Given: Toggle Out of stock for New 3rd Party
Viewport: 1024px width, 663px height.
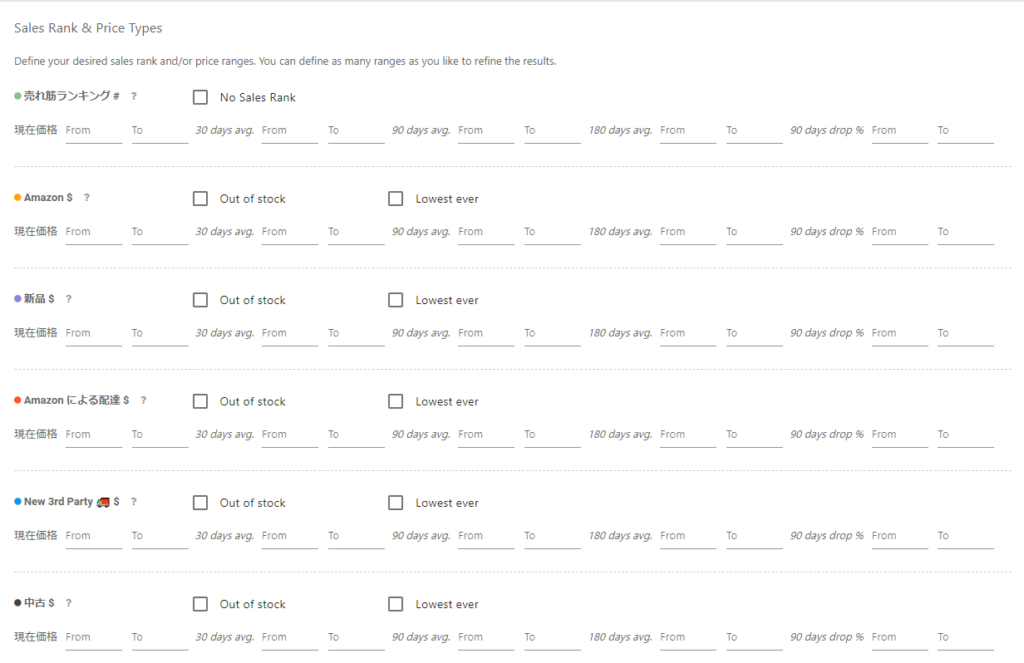Looking at the screenshot, I should coord(200,503).
